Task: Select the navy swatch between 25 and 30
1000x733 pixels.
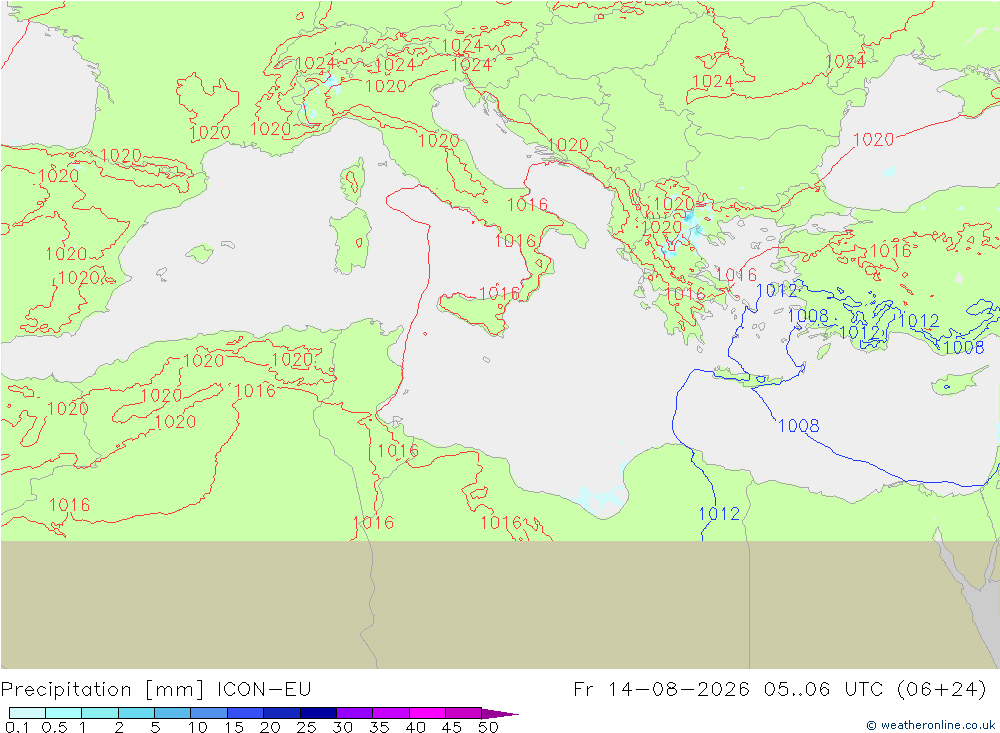Action: coord(318,713)
